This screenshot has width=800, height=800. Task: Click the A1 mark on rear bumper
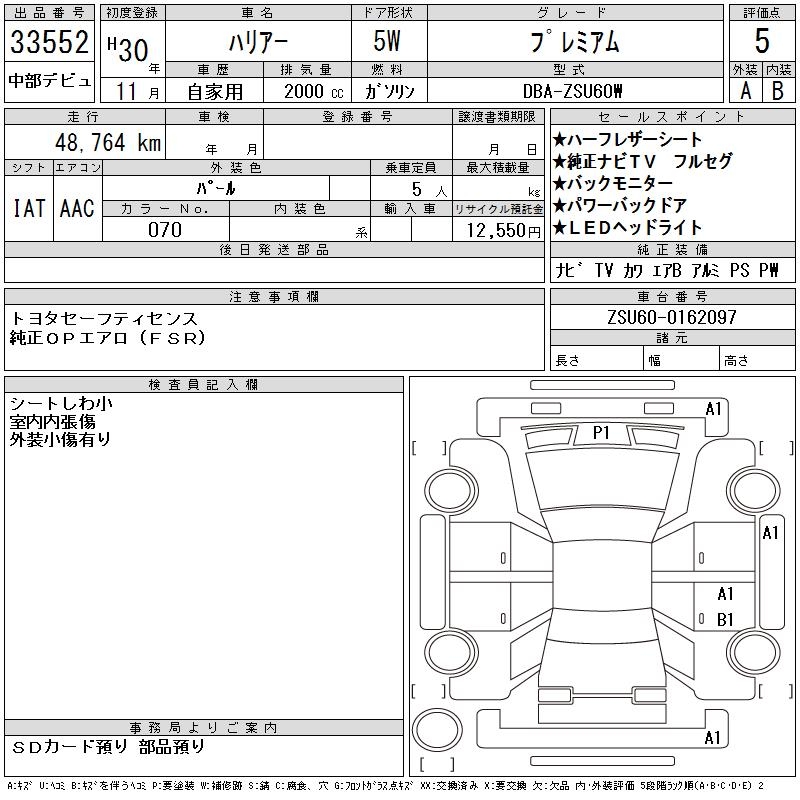712,738
